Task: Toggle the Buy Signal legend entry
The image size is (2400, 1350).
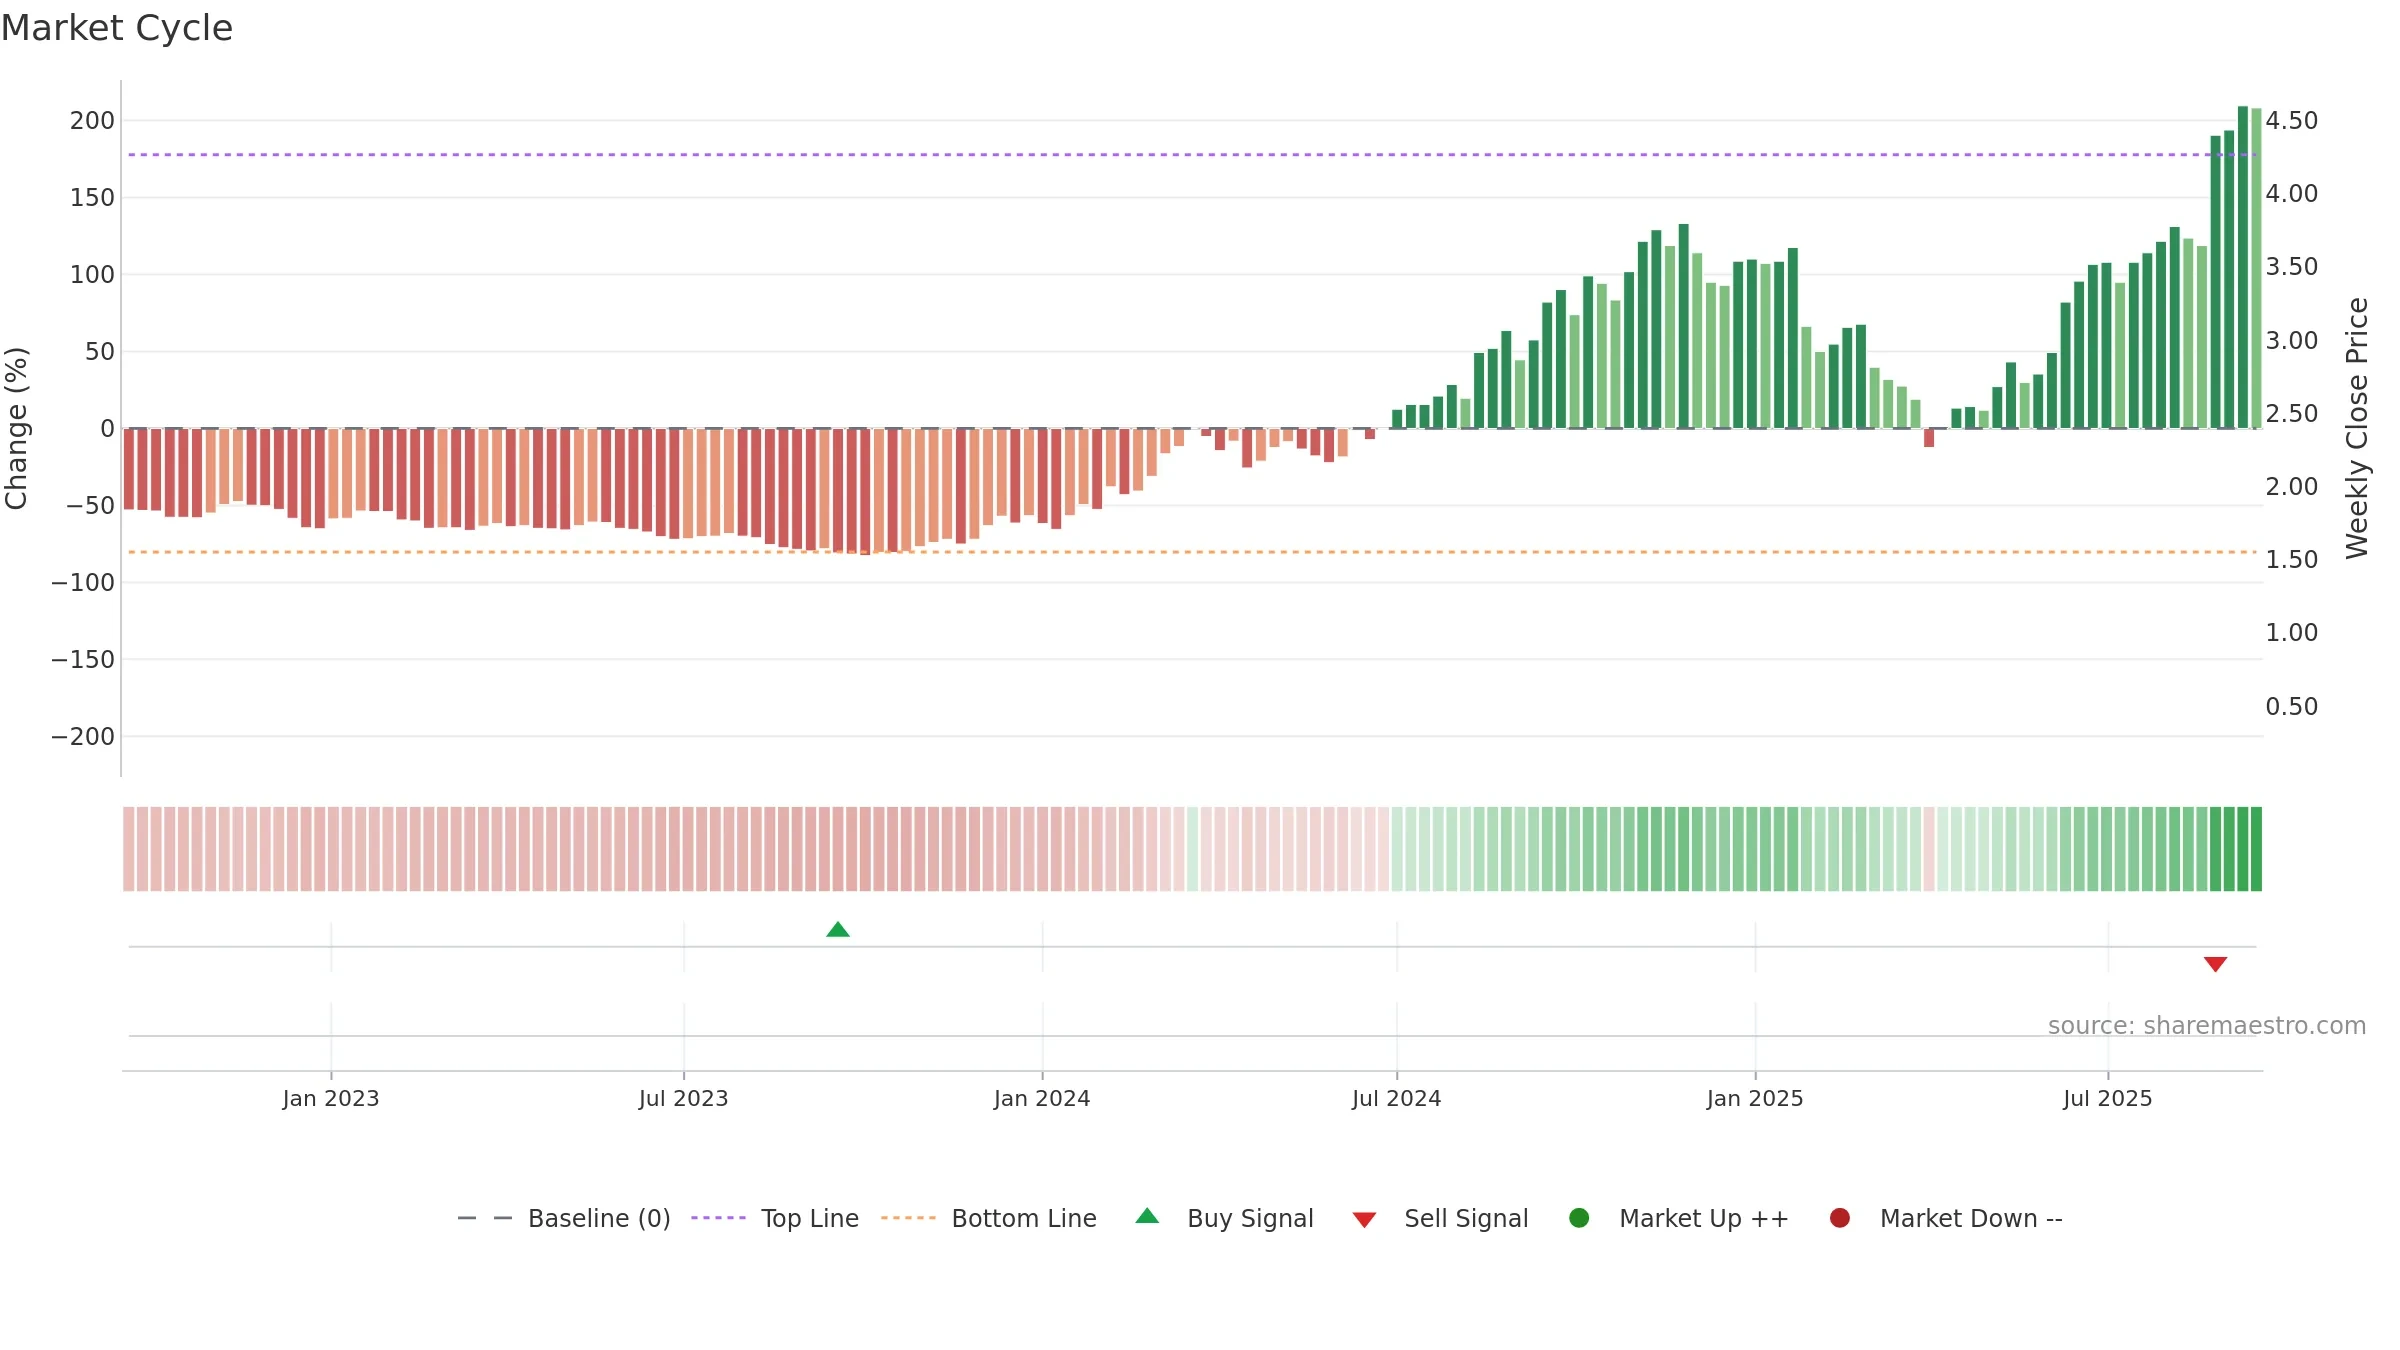Action: point(1225,1218)
